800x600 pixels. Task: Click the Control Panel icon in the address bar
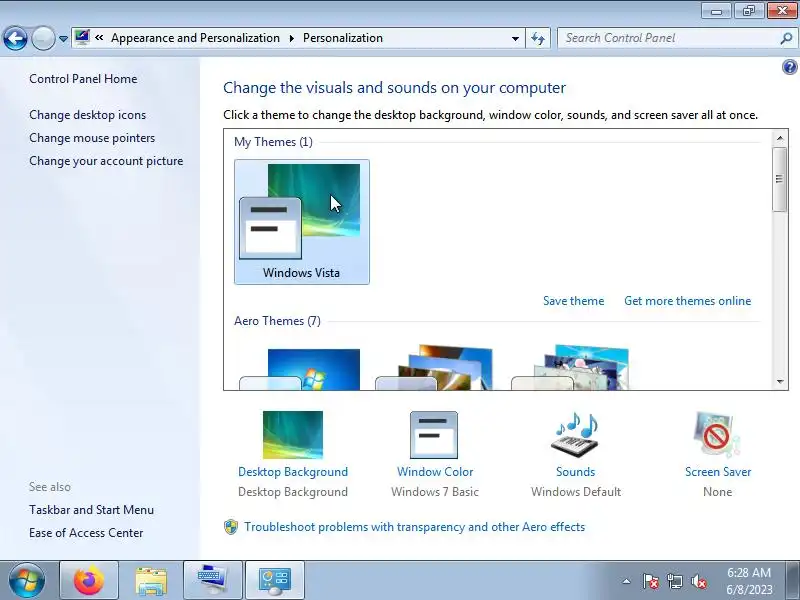pos(82,38)
